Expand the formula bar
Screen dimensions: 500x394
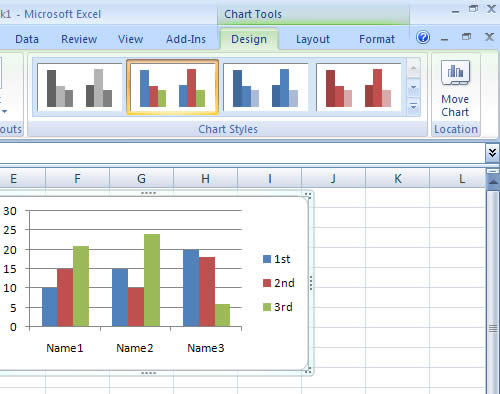[x=492, y=153]
